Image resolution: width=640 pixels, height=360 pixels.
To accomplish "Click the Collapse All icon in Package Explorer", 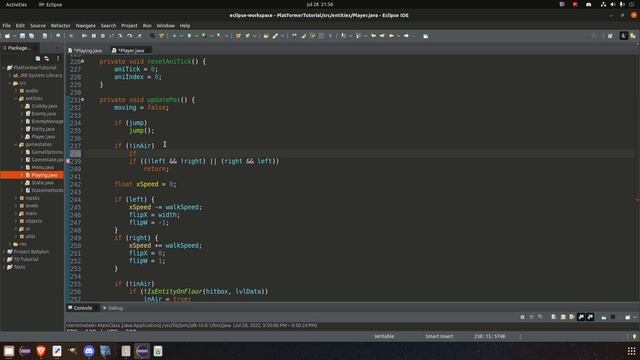I will coord(38,58).
